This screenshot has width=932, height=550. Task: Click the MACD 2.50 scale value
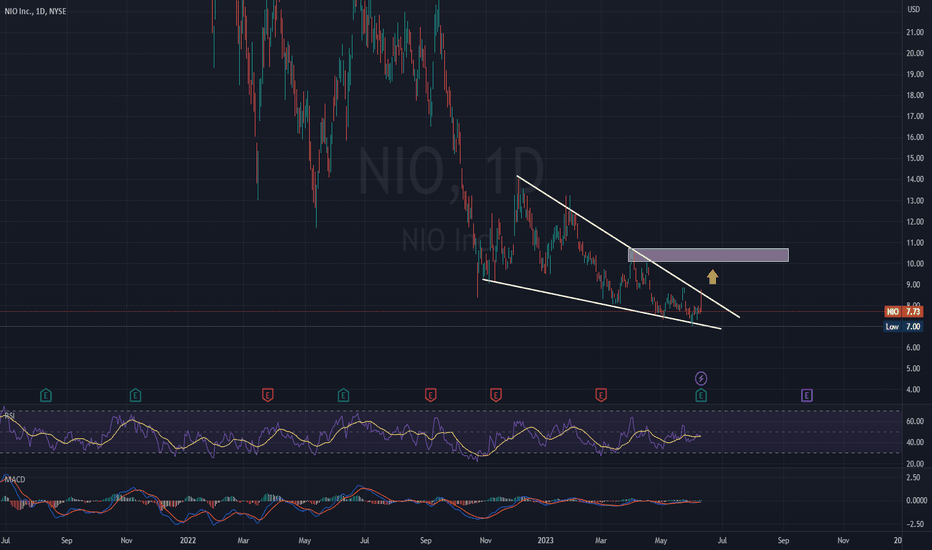pyautogui.click(x=915, y=477)
